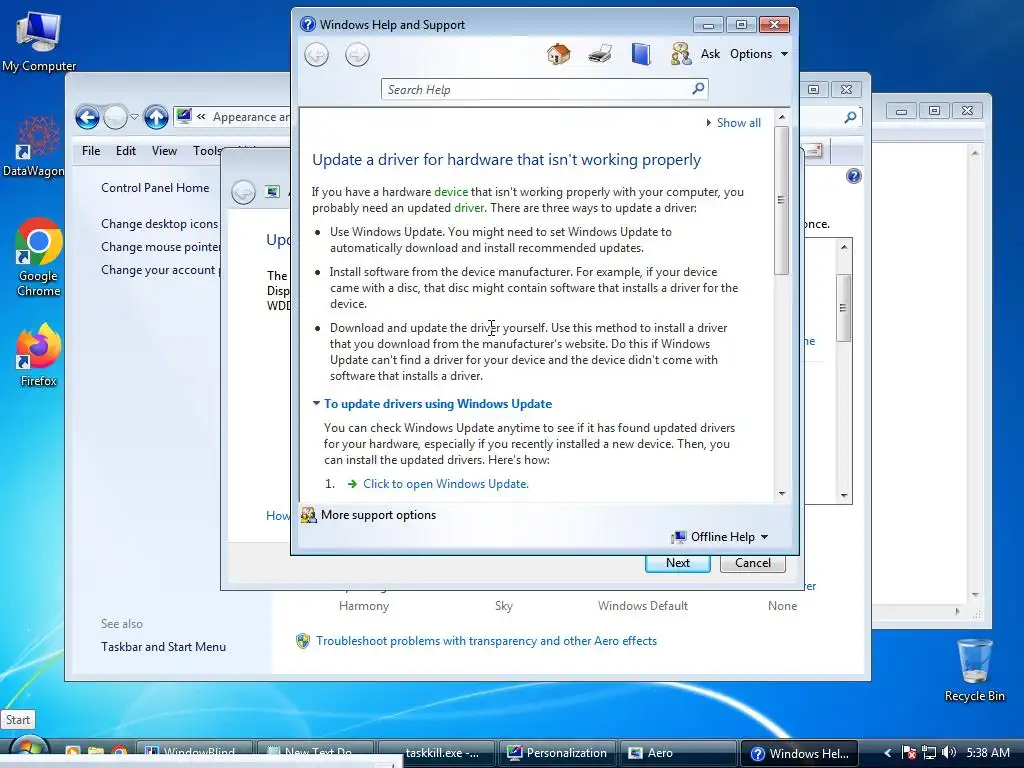Image resolution: width=1024 pixels, height=768 pixels.
Task: Select the None screen saver item
Action: point(782,606)
